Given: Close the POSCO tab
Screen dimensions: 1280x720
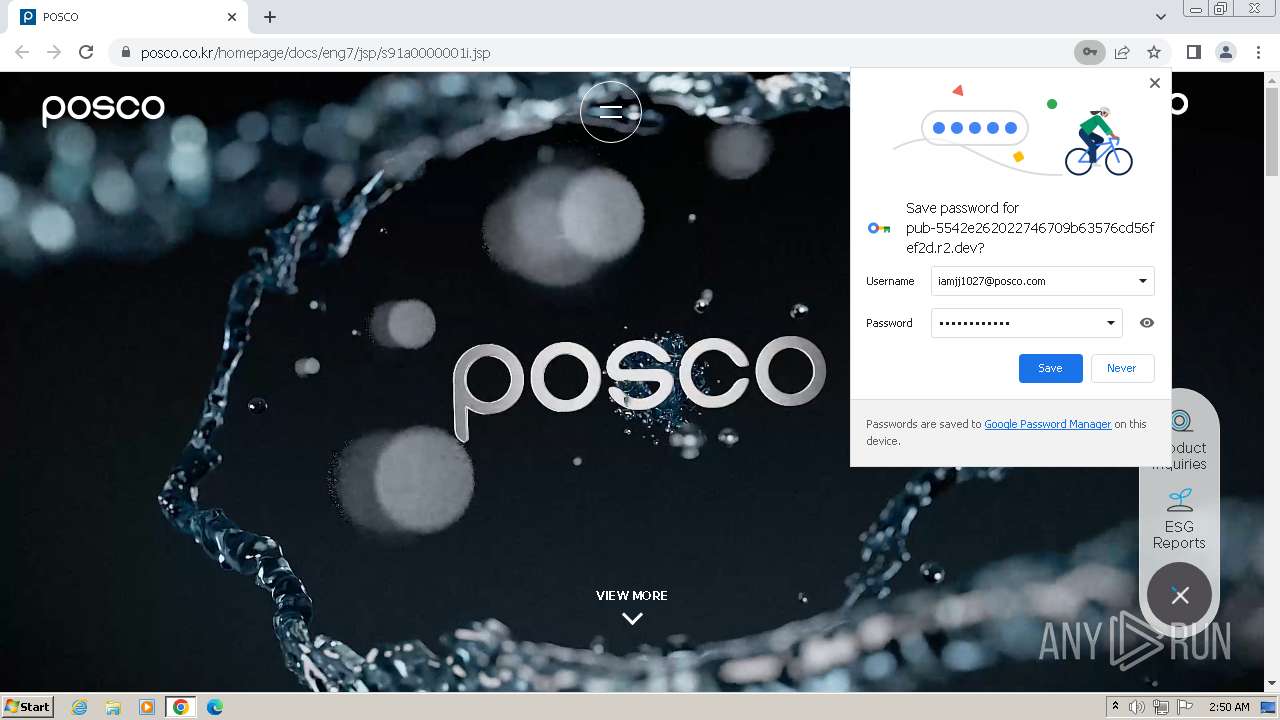Looking at the screenshot, I should (232, 17).
